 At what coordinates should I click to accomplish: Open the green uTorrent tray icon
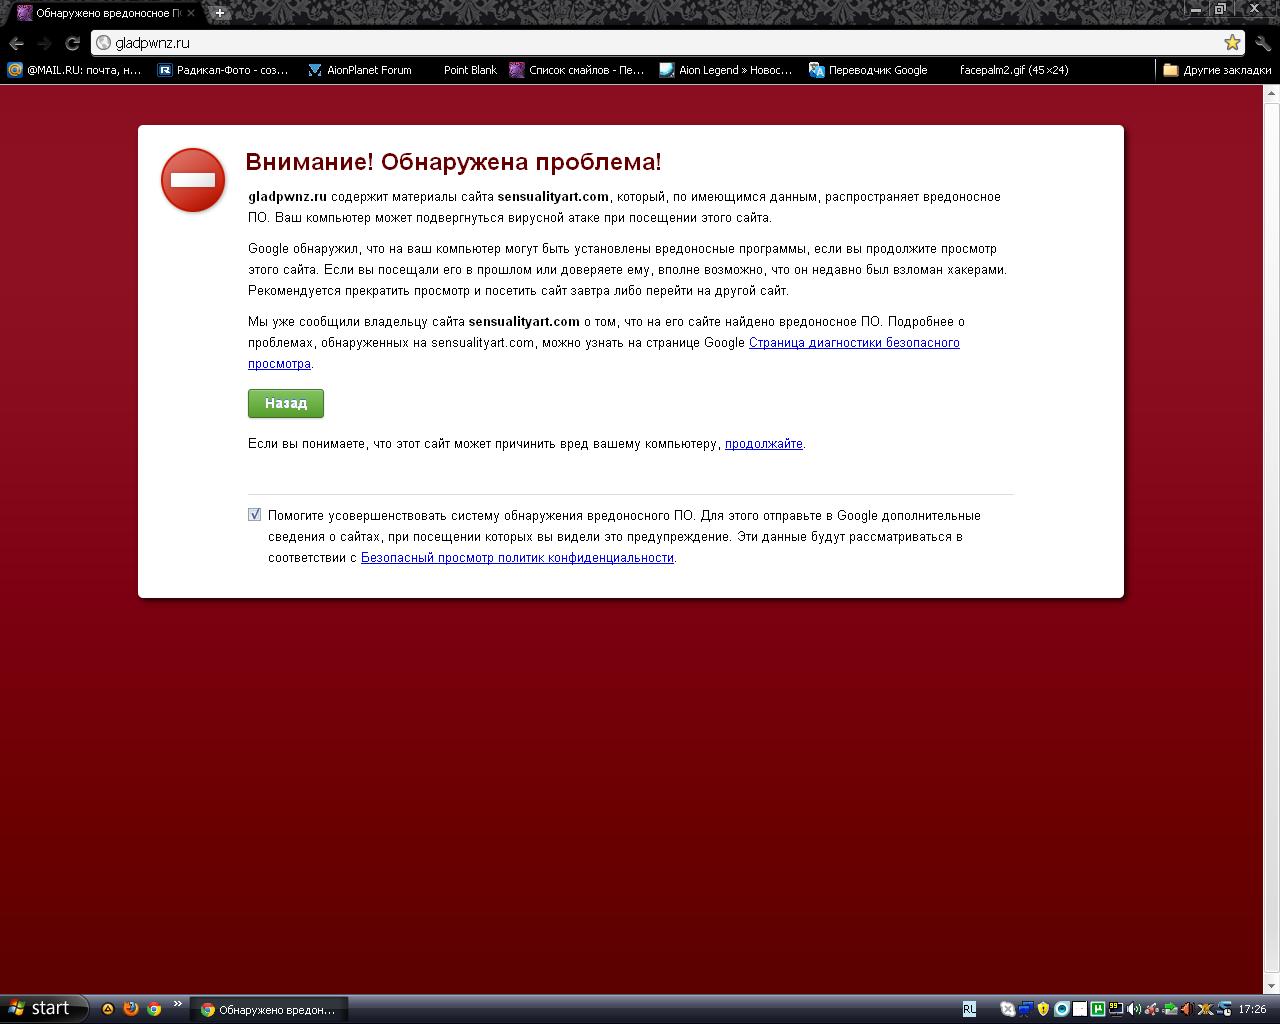pos(1098,1009)
